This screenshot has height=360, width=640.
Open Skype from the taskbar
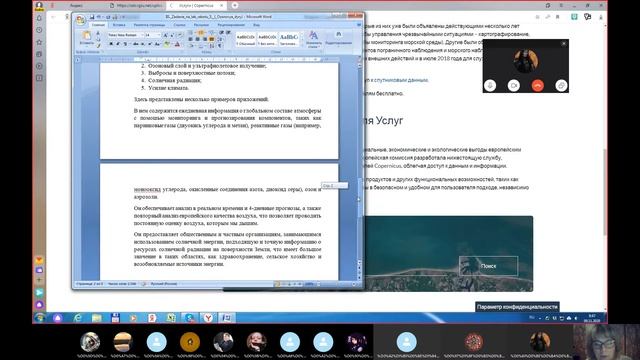tap(189, 318)
